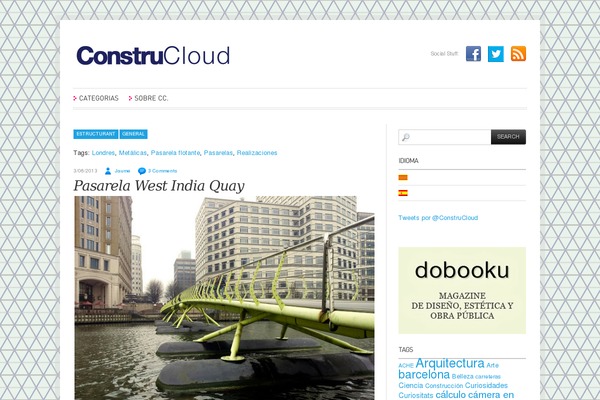
Task: Select the Arquitectura tag in cloud
Action: click(450, 363)
